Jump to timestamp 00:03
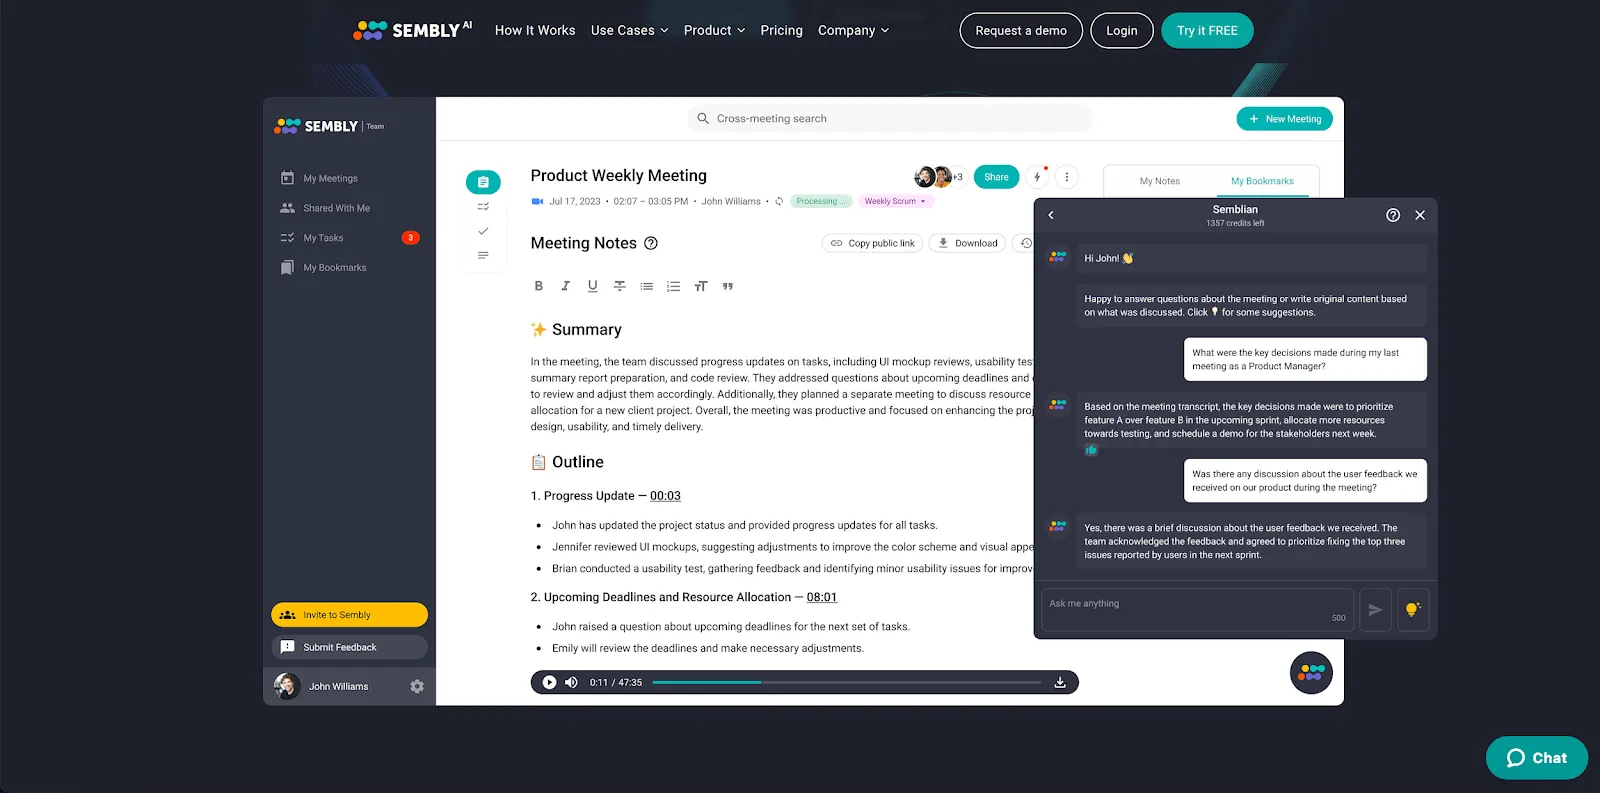Screen dimensions: 1600x793 (x=665, y=496)
